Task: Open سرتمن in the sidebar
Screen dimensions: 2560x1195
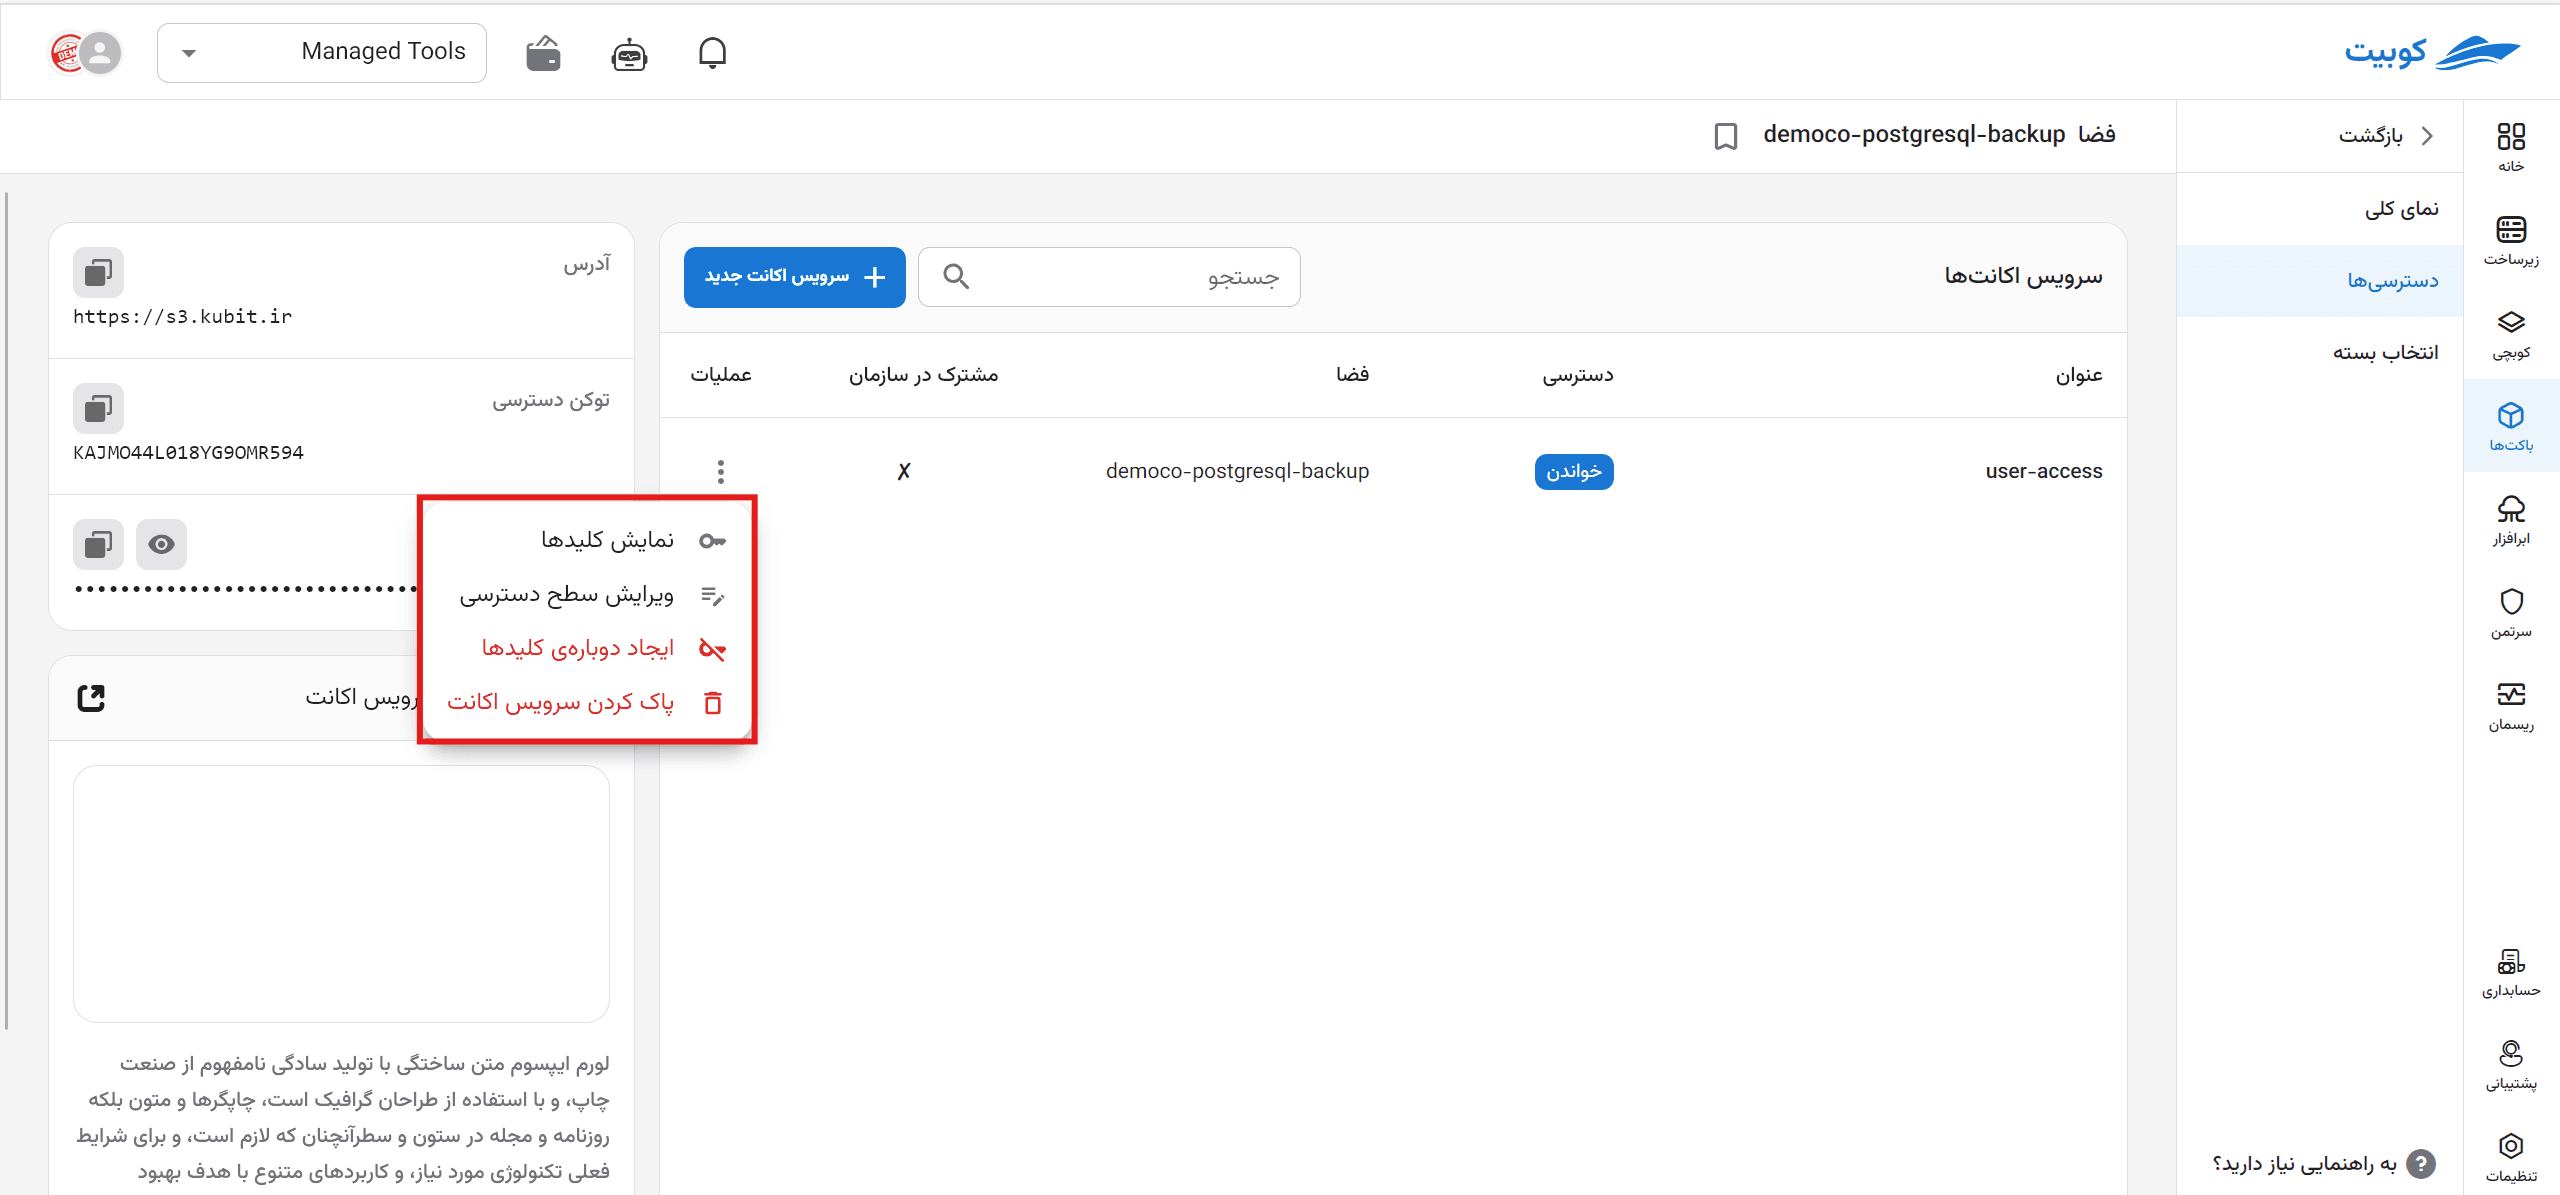Action: 2511,612
